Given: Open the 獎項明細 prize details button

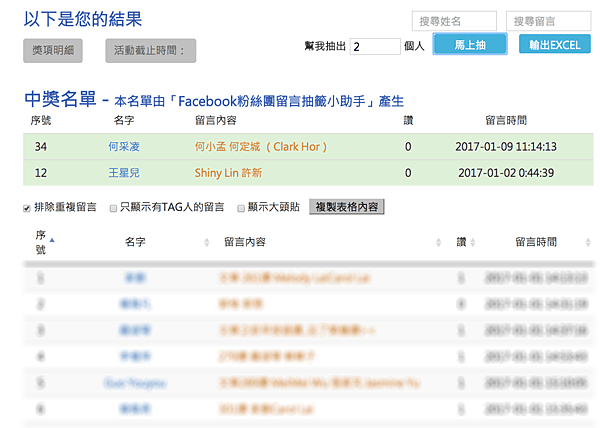Looking at the screenshot, I should (53, 50).
